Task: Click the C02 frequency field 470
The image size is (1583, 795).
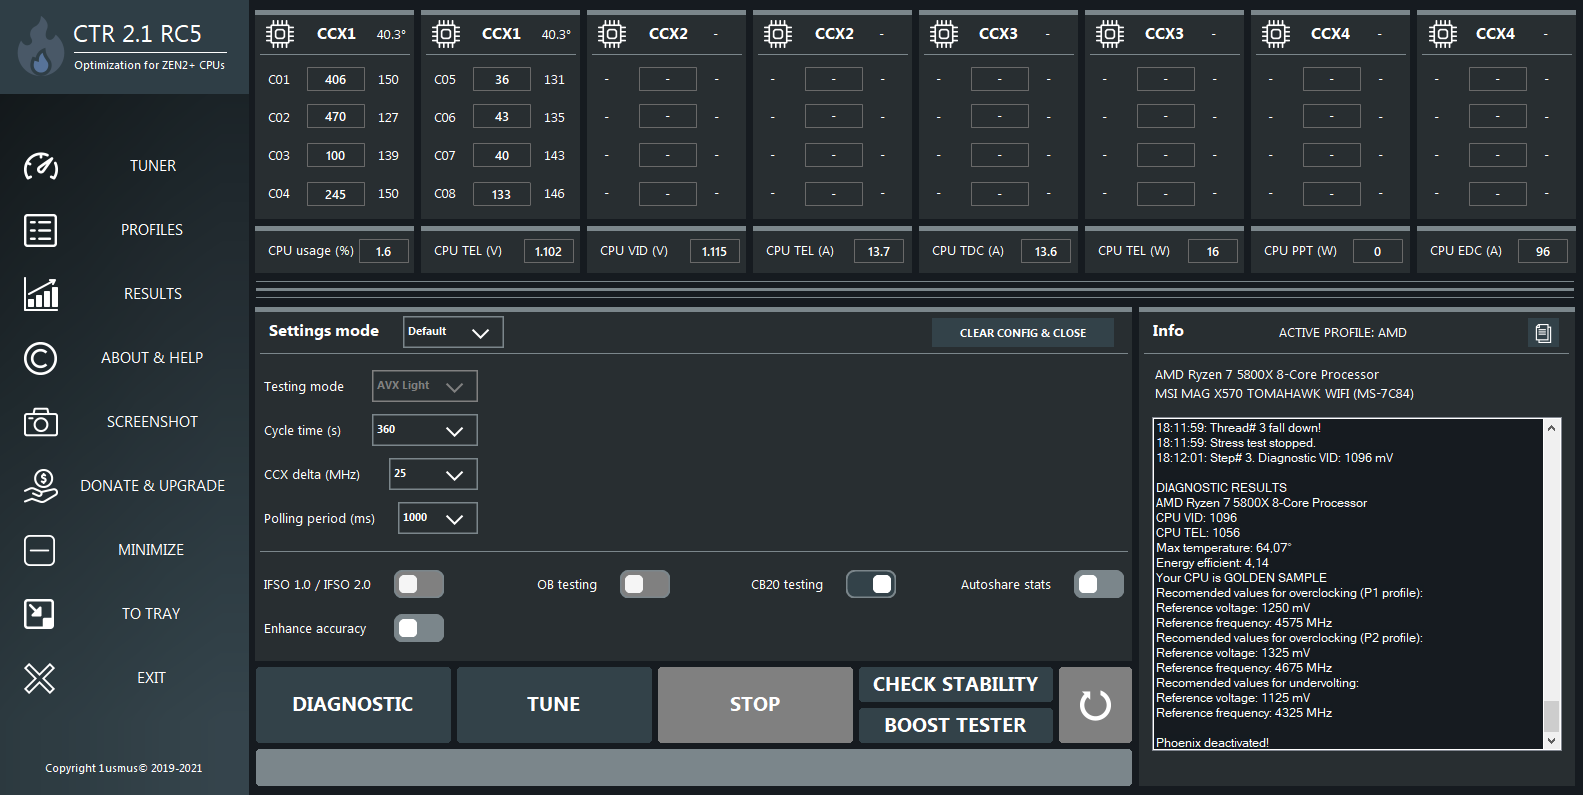Action: point(335,117)
